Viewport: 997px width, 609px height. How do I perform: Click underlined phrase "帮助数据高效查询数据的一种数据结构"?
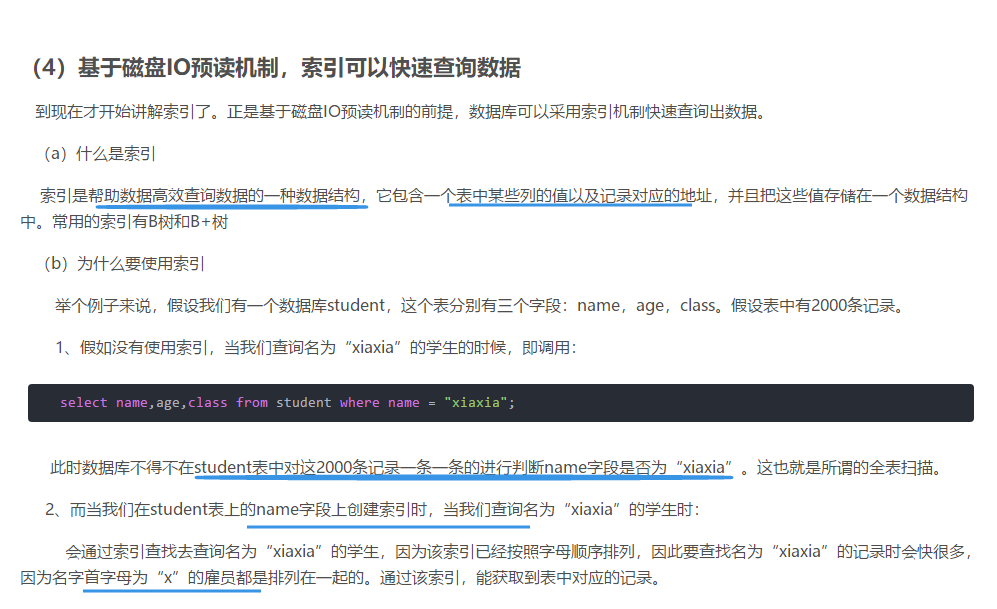click(x=224, y=196)
